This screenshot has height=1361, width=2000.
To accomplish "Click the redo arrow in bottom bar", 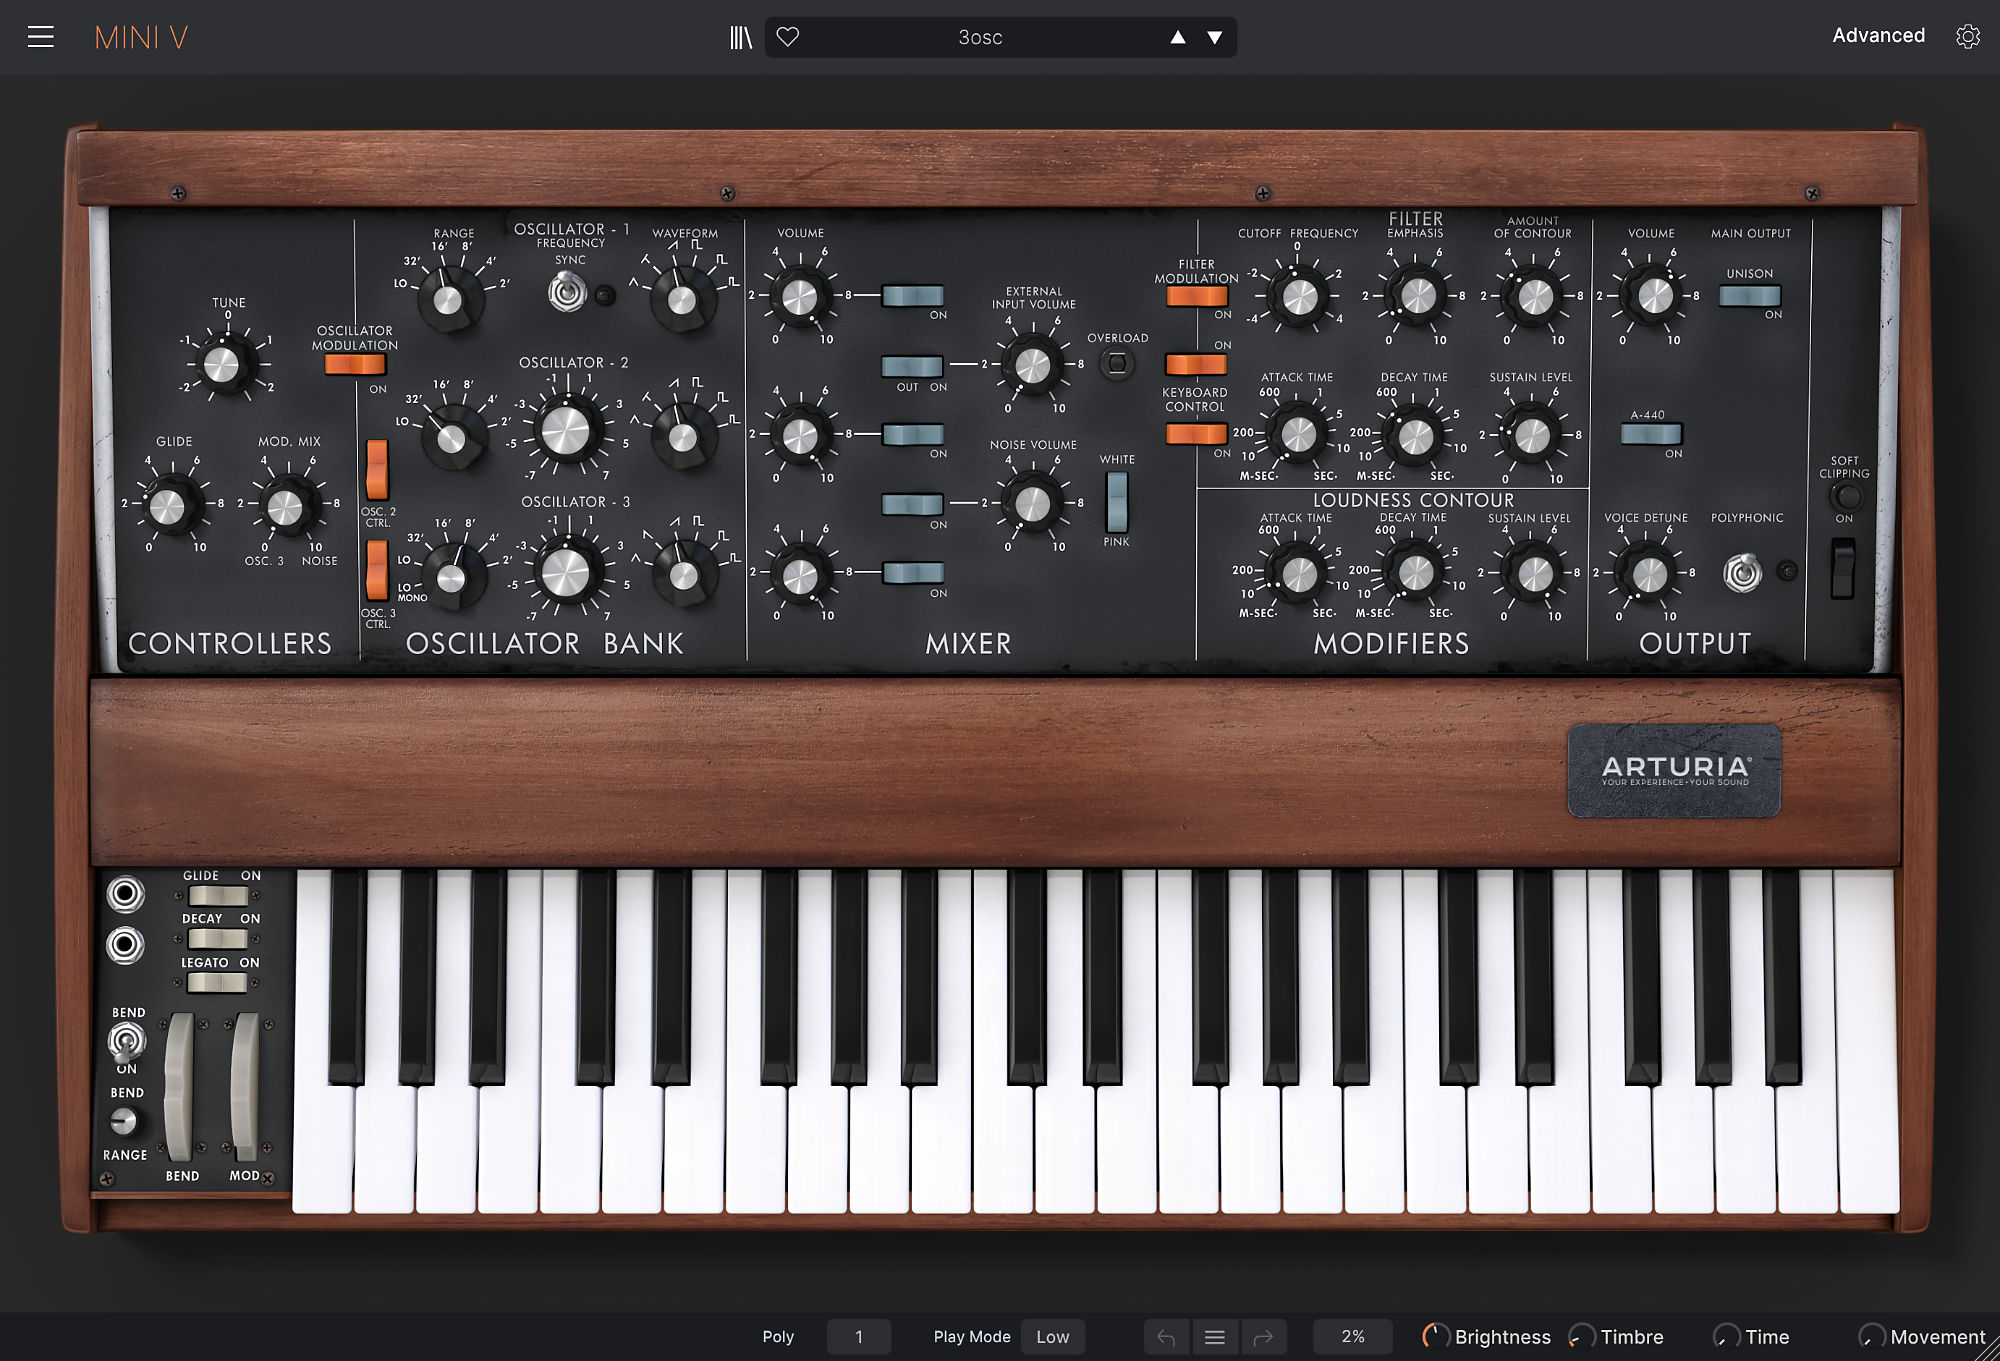I will [x=1263, y=1337].
